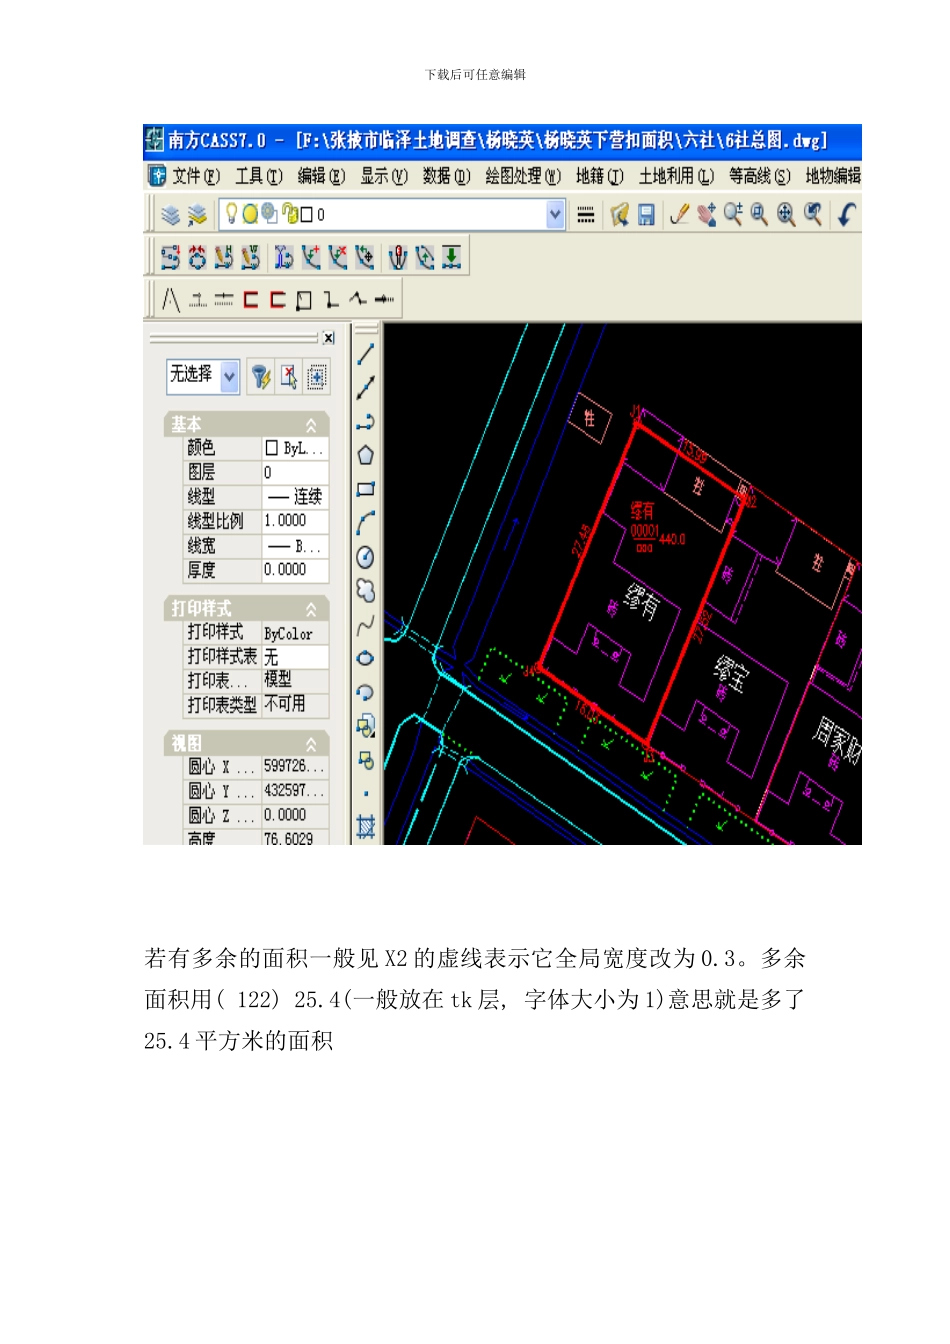Select the Ellipse Arc tool
This screenshot has width=950, height=1344.
(366, 692)
